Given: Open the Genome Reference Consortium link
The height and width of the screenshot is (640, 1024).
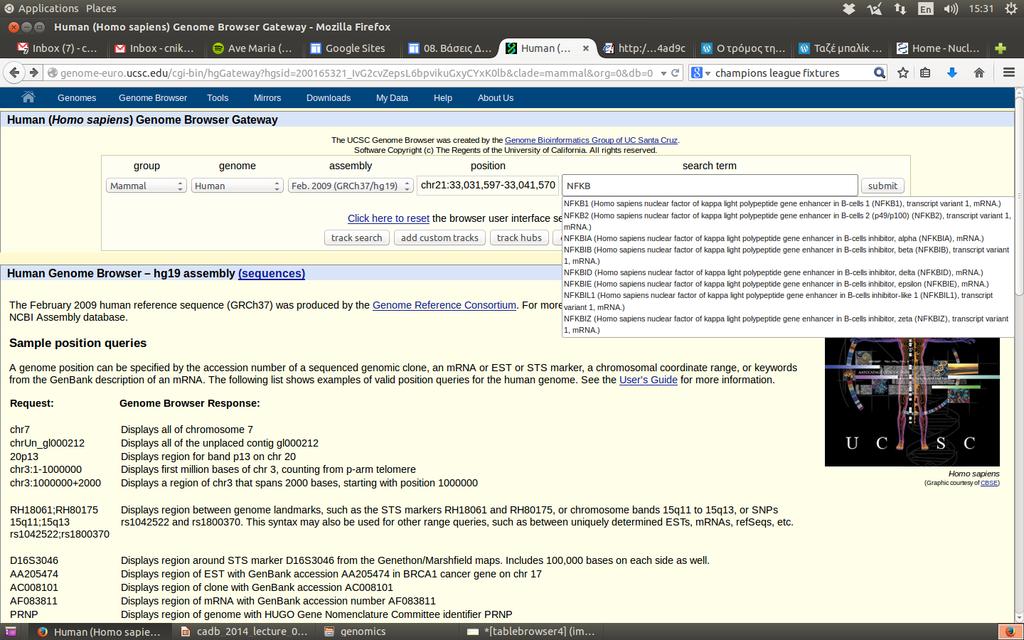Looking at the screenshot, I should [444, 305].
